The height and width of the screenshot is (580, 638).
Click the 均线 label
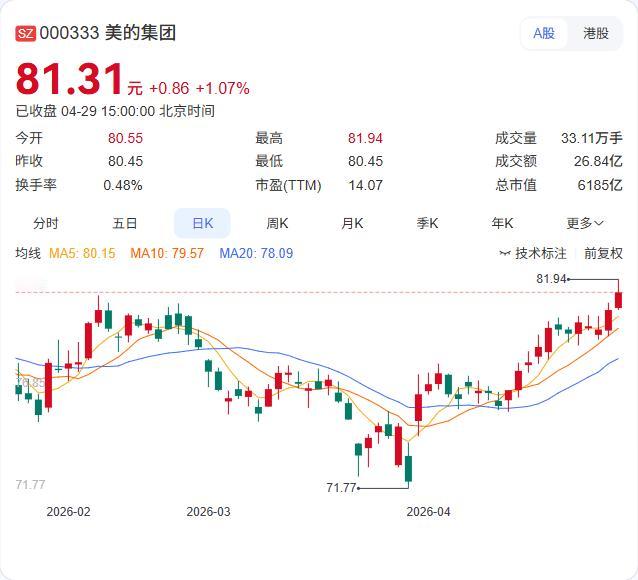click(x=28, y=253)
